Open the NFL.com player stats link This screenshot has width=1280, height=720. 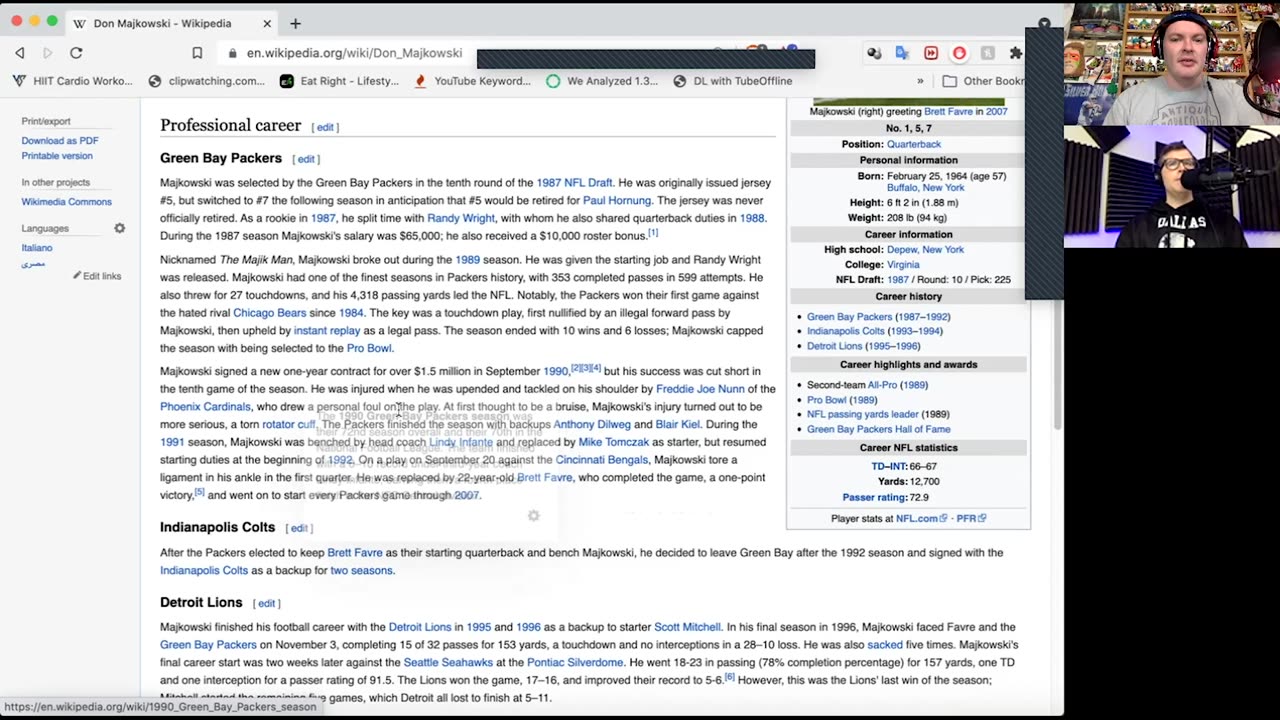922,519
